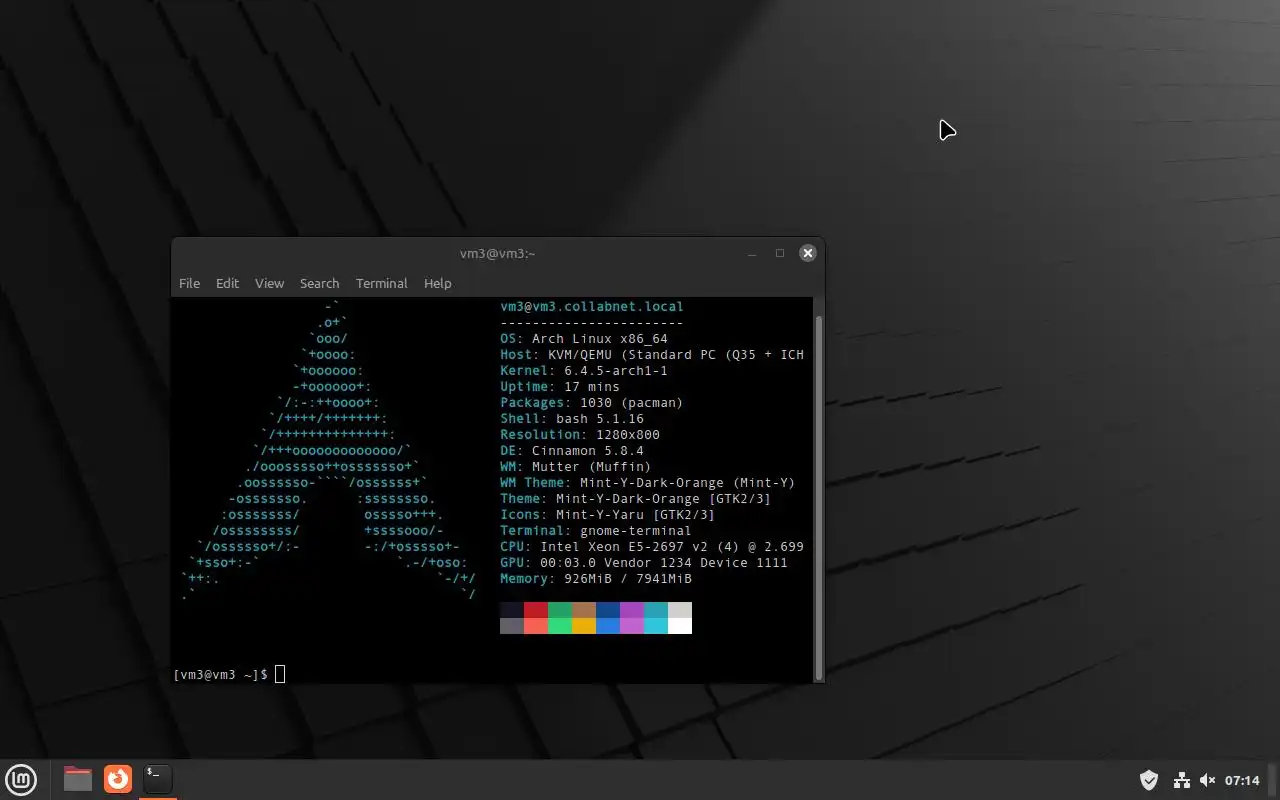Open the View menu in terminal

(269, 283)
